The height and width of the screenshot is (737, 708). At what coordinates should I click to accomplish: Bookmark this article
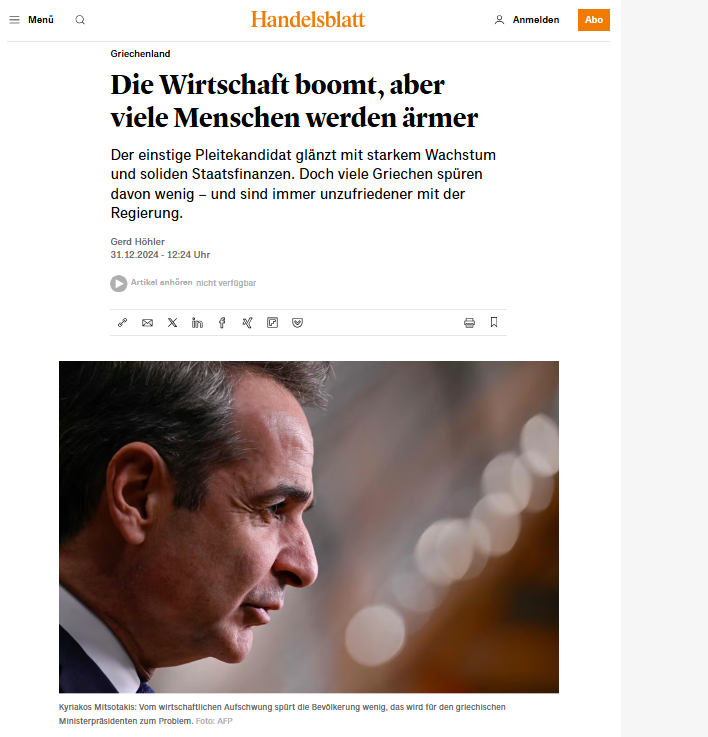(494, 322)
